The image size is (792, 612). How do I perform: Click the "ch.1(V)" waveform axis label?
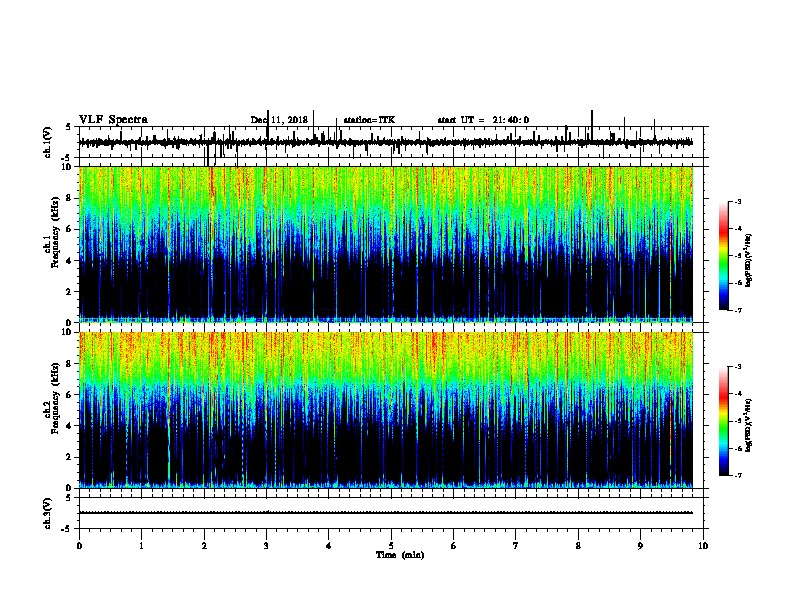pos(48,142)
